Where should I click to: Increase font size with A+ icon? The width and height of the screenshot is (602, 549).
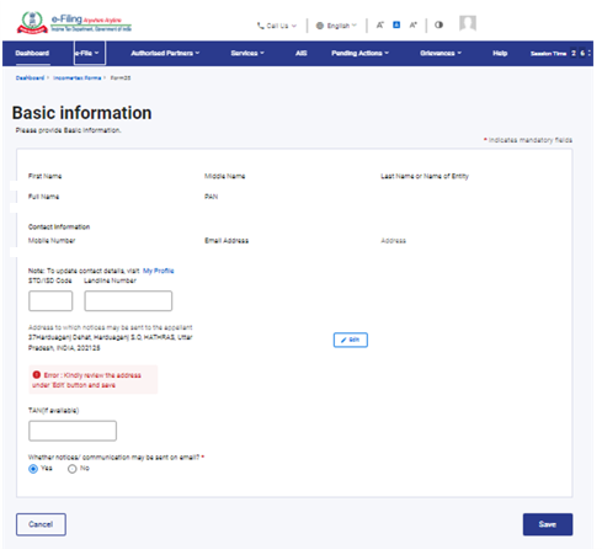tap(412, 25)
